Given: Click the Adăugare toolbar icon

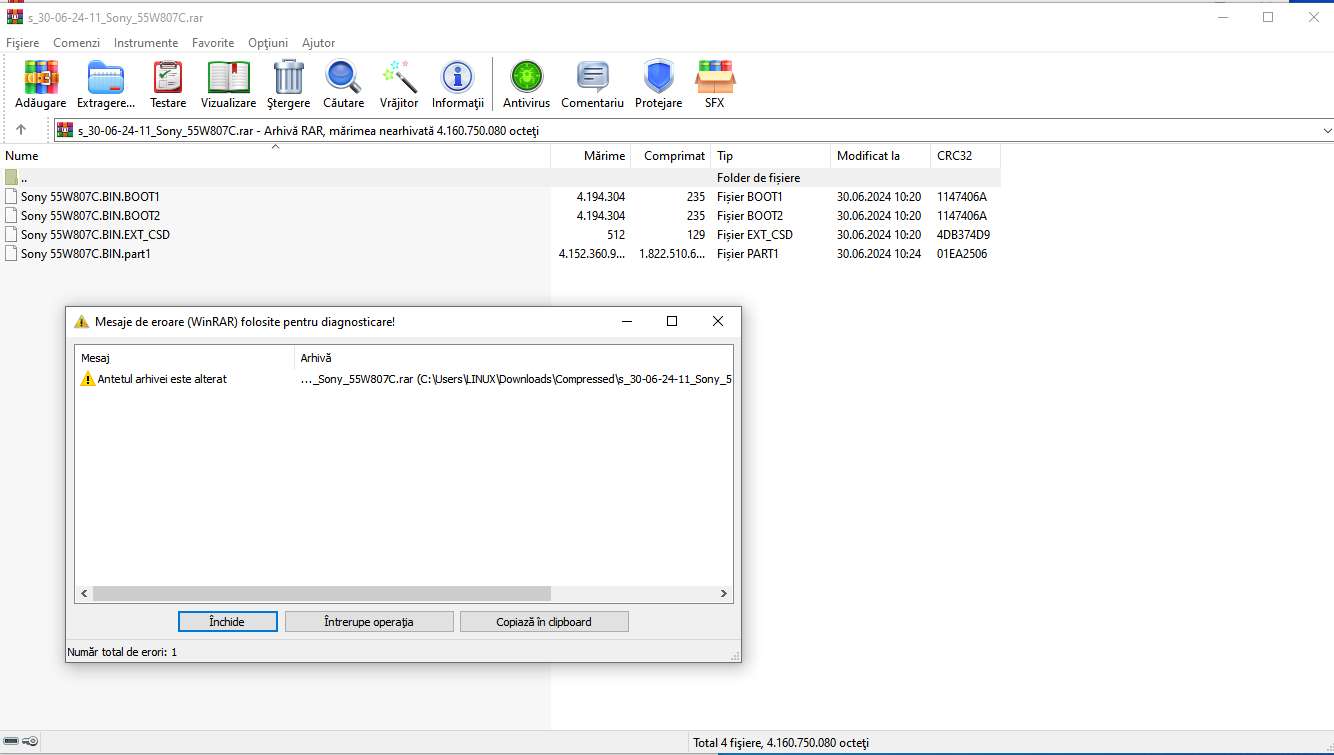Looking at the screenshot, I should 41,77.
